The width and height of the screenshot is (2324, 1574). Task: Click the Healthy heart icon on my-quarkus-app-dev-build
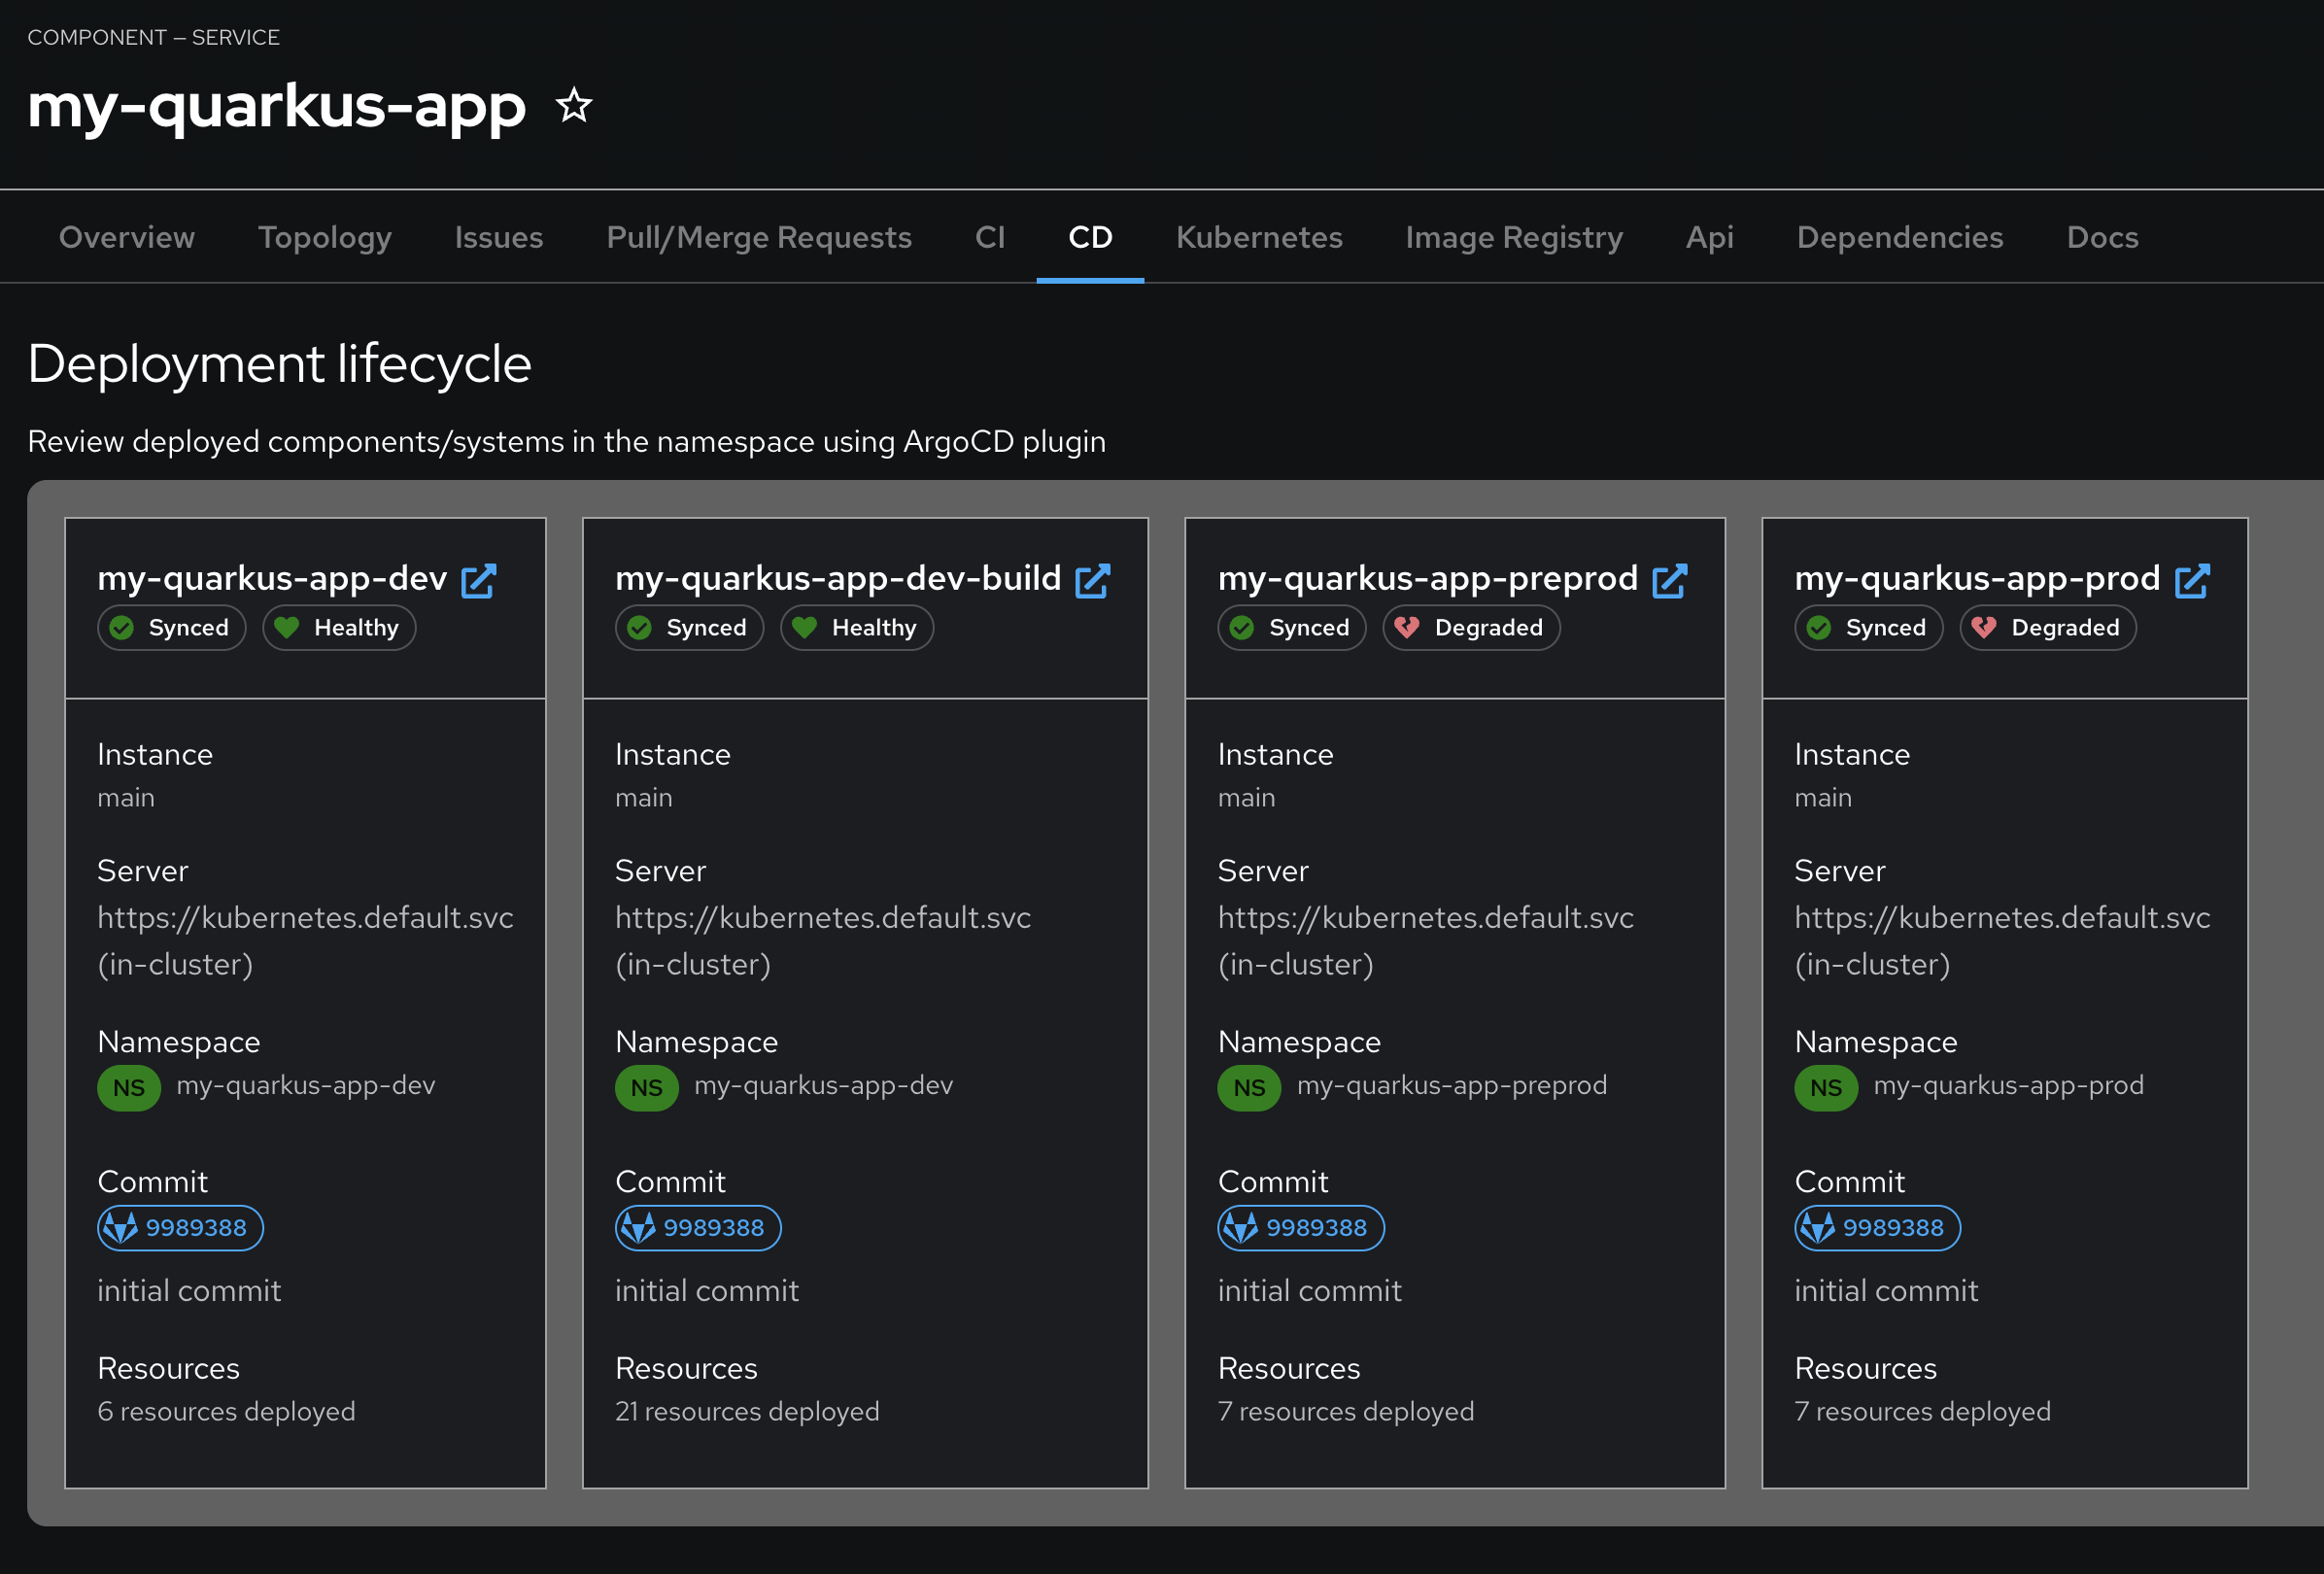(805, 628)
